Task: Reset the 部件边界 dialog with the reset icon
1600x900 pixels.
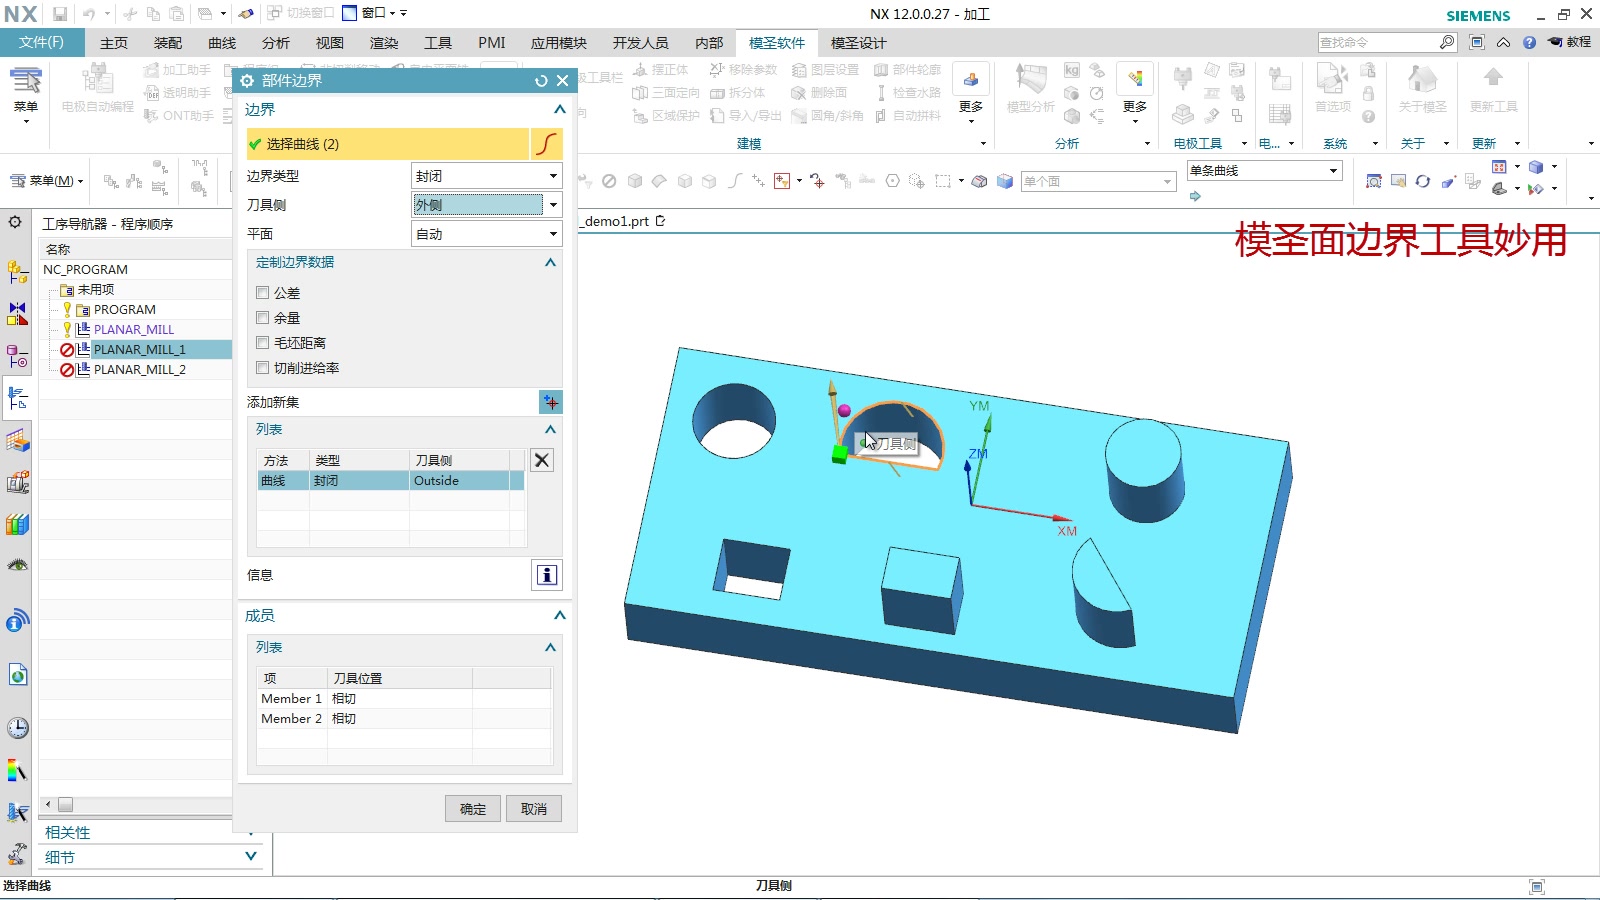Action: [x=541, y=81]
